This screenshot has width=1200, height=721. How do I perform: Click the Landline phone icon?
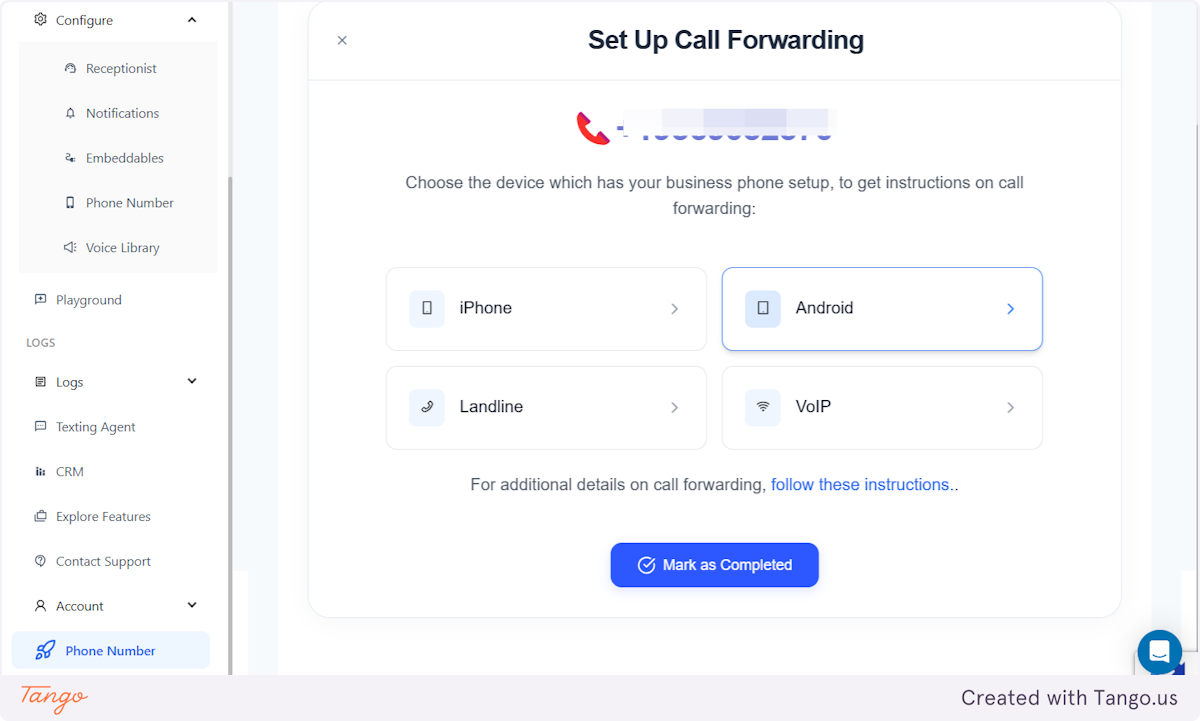coord(427,407)
